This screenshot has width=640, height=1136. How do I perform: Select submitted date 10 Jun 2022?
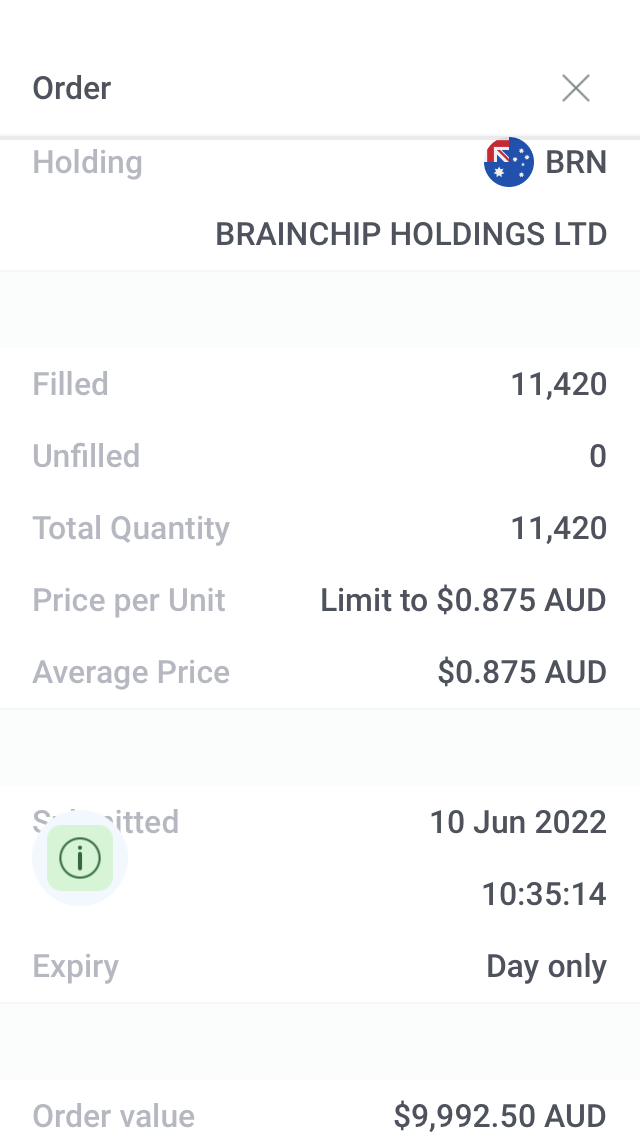click(518, 822)
